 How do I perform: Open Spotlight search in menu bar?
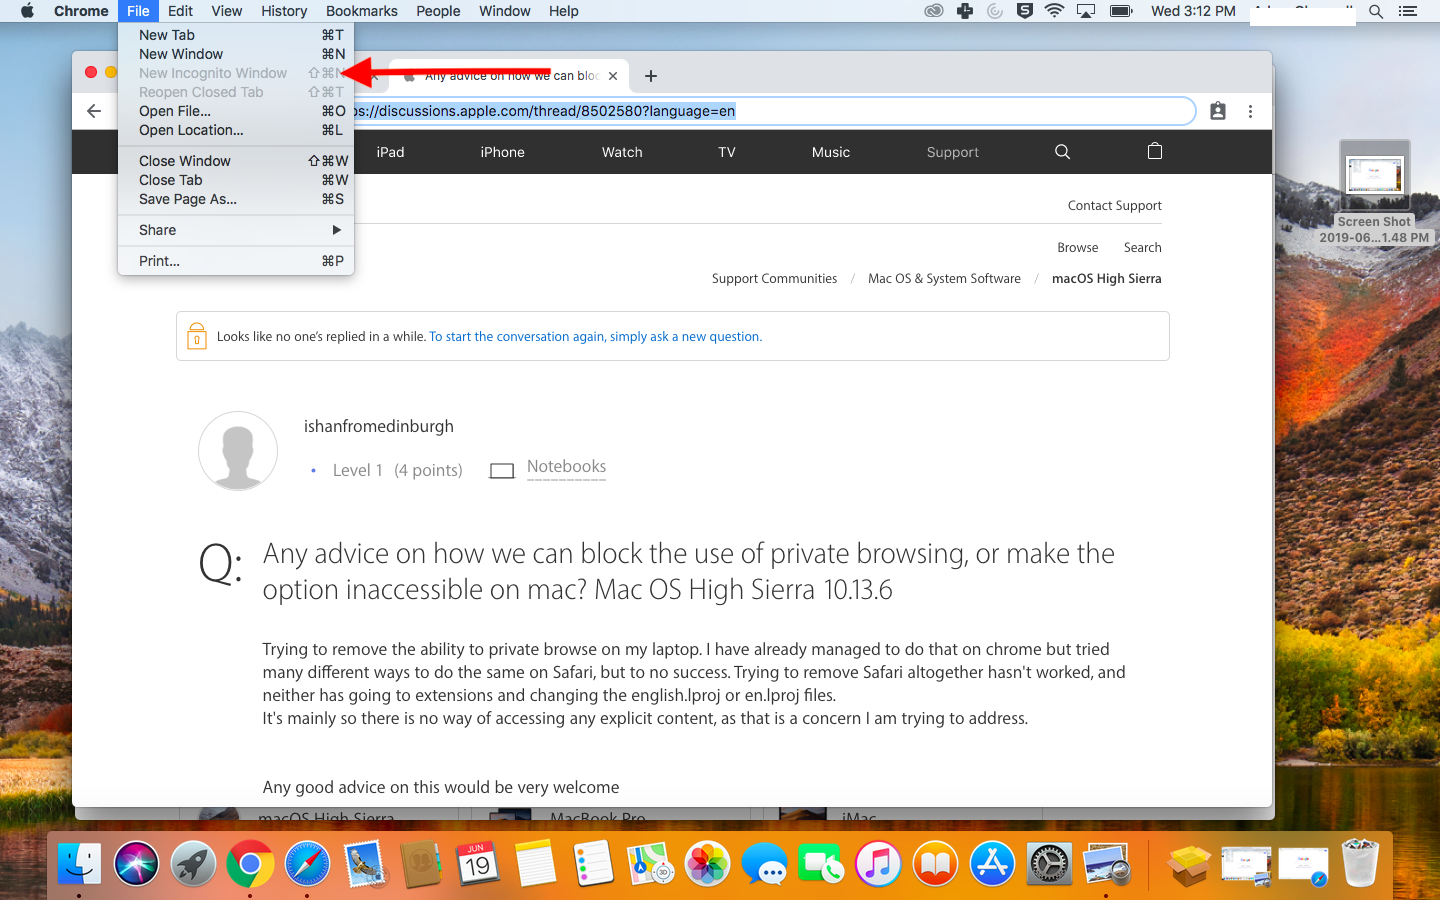coord(1376,11)
